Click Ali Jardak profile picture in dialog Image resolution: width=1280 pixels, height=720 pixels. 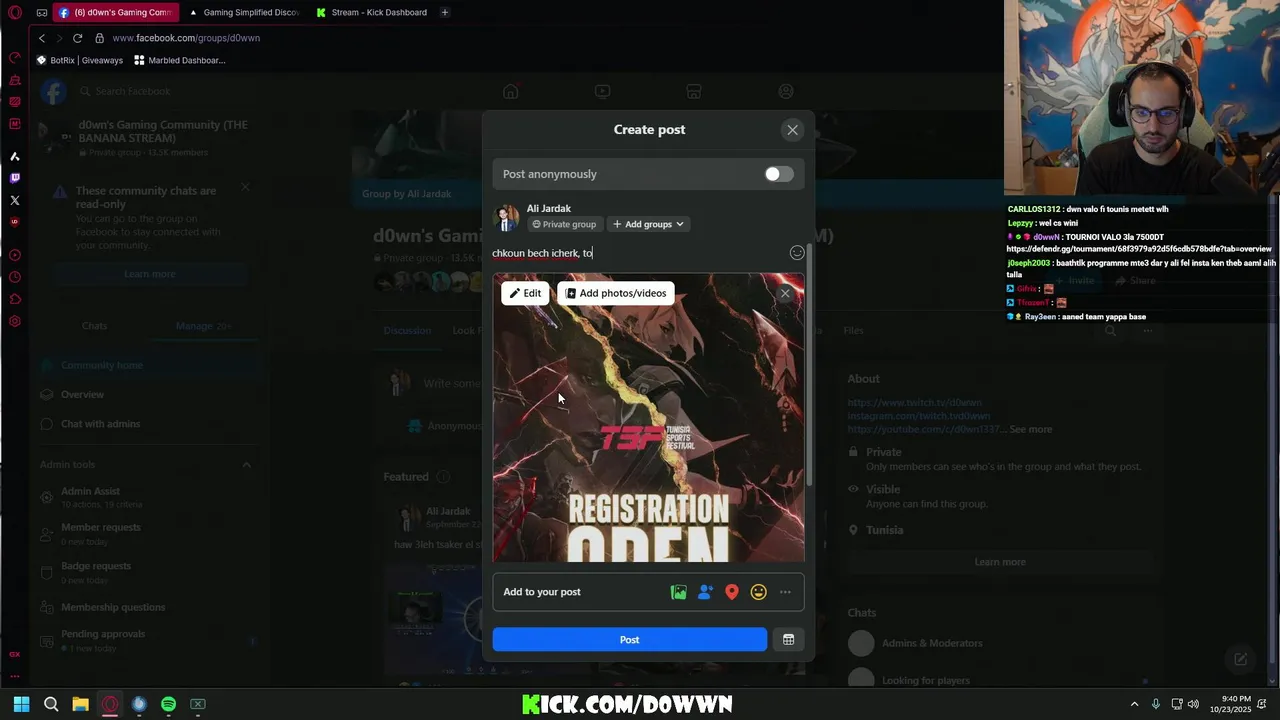(x=508, y=217)
